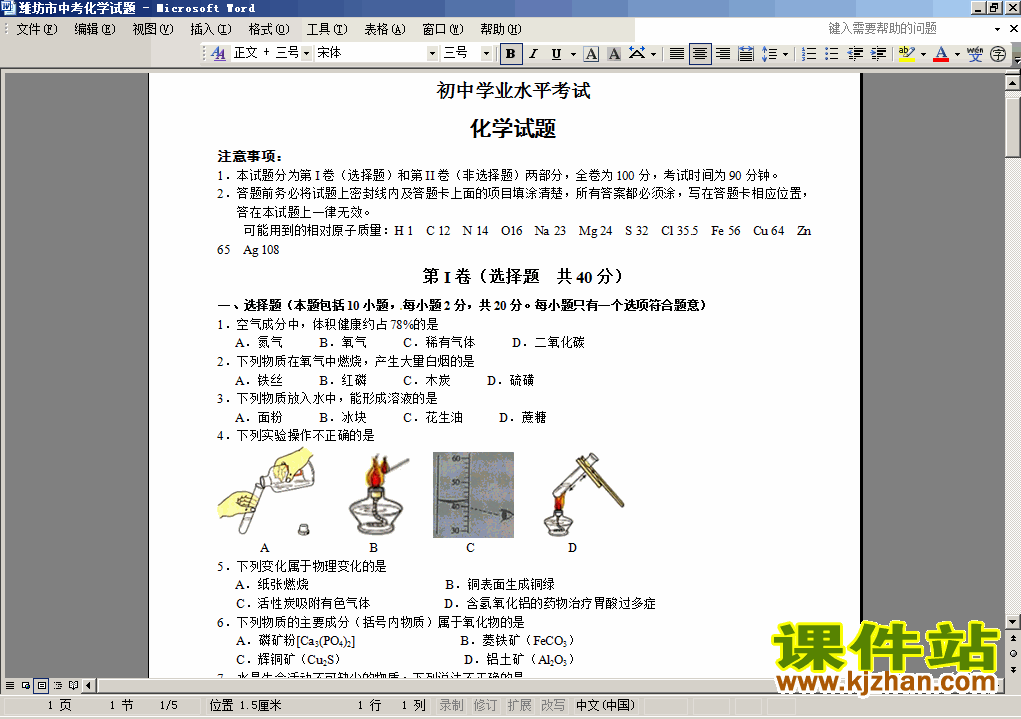Open the 文件(F) menu
This screenshot has width=1021, height=719.
coord(36,29)
